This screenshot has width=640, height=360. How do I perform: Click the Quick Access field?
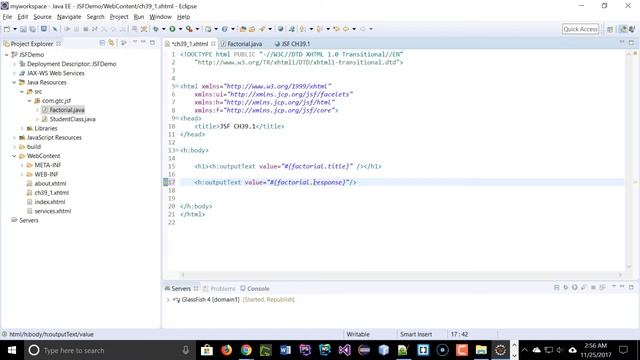pos(580,29)
